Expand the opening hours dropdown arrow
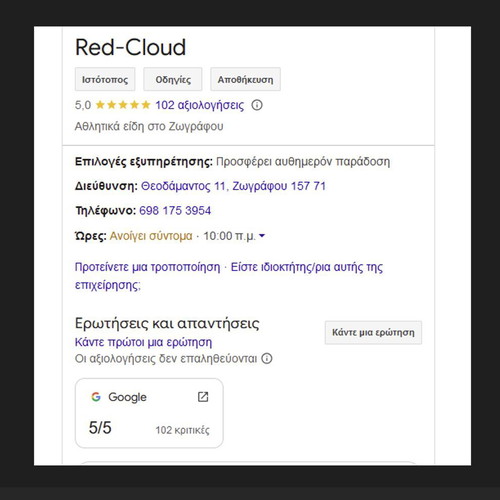The image size is (500, 500). click(262, 236)
